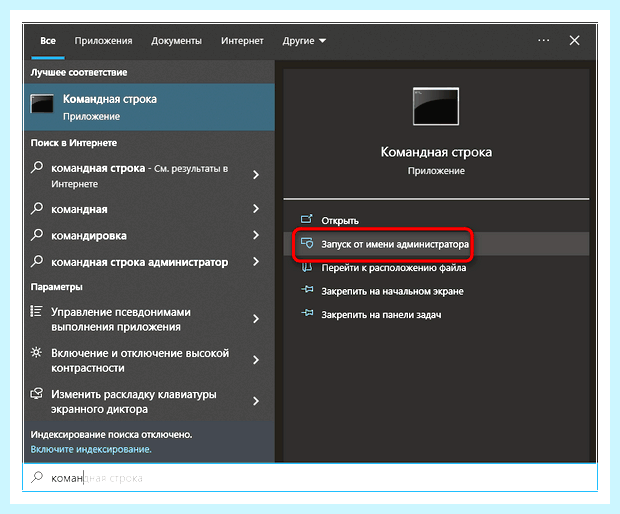Image resolution: width=620 pixels, height=514 pixels.
Task: Open the Документы tab
Action: tap(176, 41)
